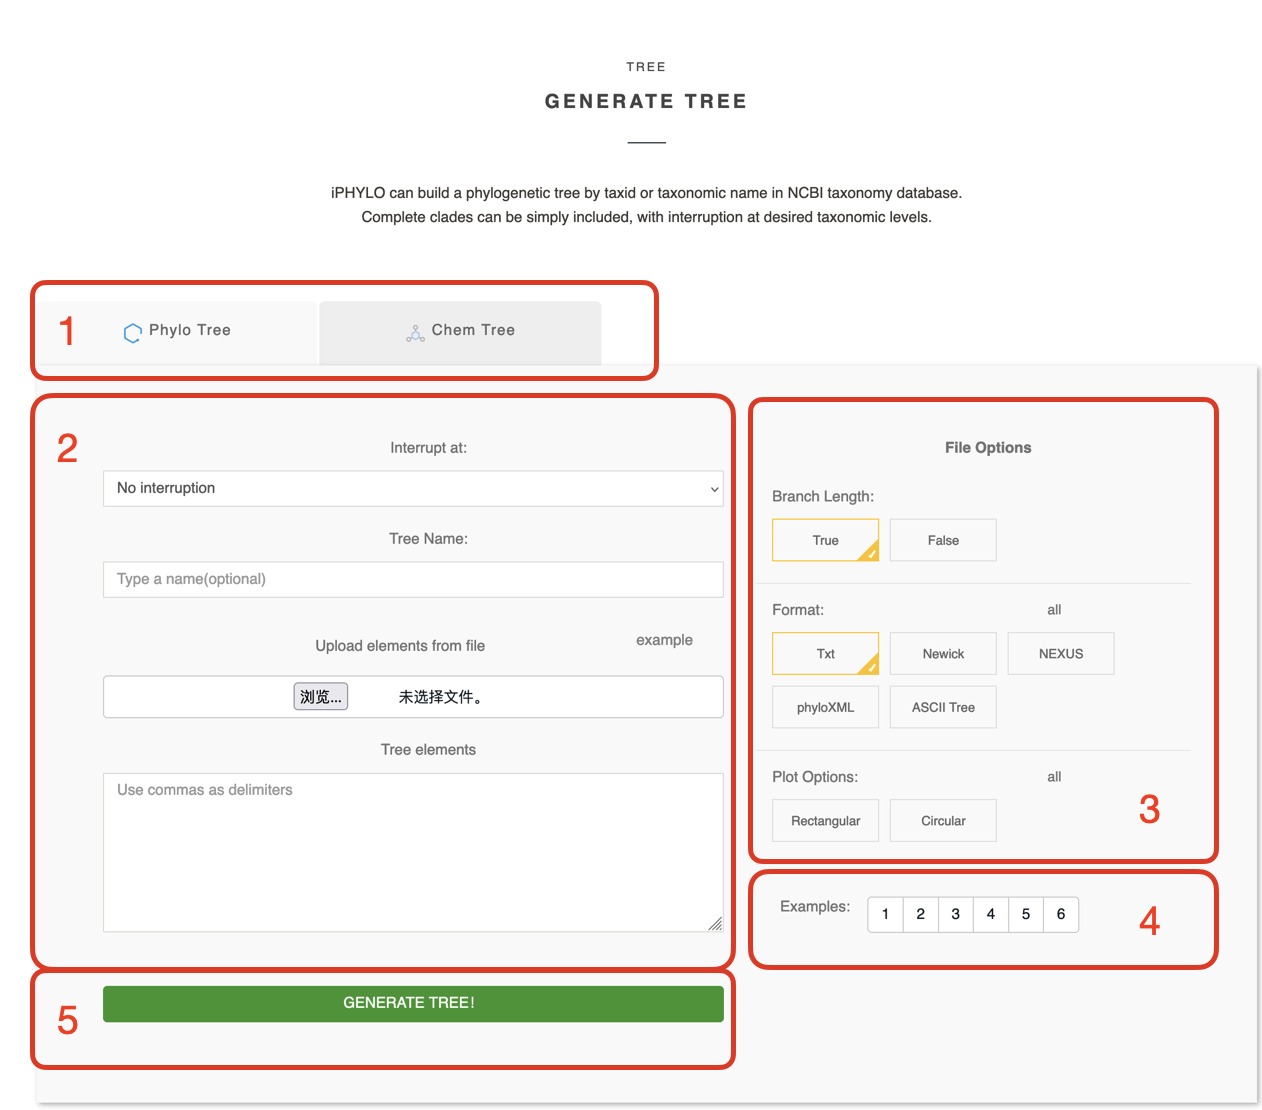Set Branch Length to False

click(943, 541)
